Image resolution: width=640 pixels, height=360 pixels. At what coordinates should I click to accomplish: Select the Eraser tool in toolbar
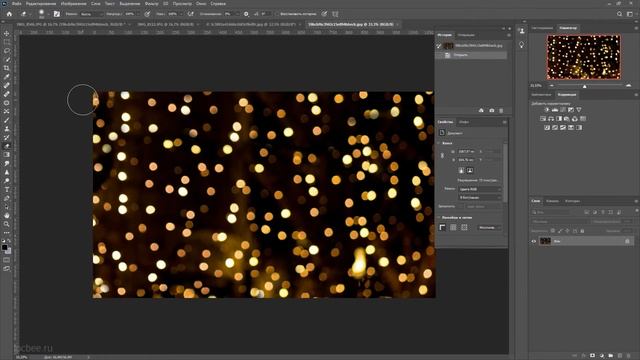pyautogui.click(x=7, y=146)
